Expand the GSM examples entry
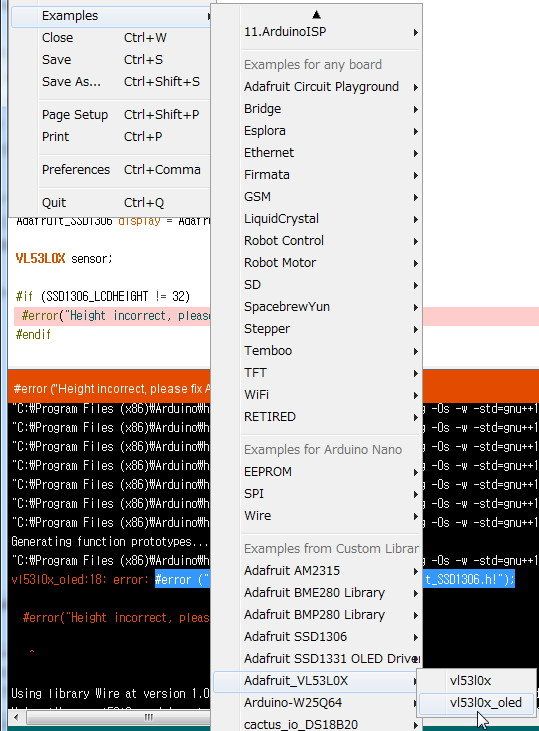 pyautogui.click(x=318, y=197)
